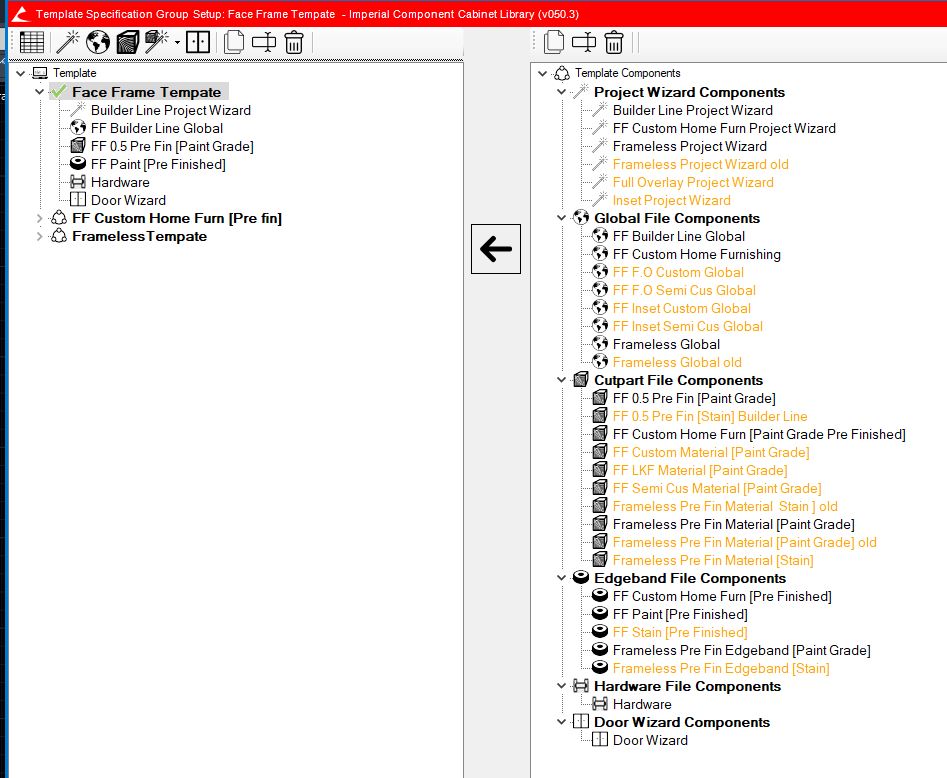947x778 pixels.
Task: Select FF Custom Home Furn Project Wizard
Action: pos(724,128)
